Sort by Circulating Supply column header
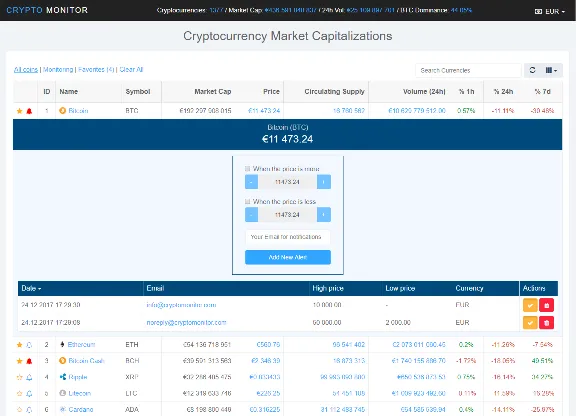The height and width of the screenshot is (416, 576). (334, 92)
